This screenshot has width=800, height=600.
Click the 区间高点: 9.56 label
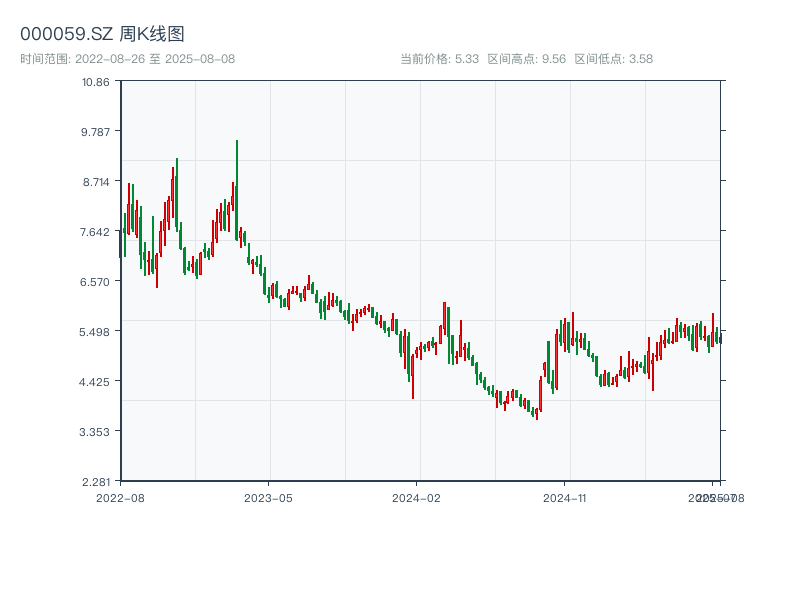coord(527,59)
